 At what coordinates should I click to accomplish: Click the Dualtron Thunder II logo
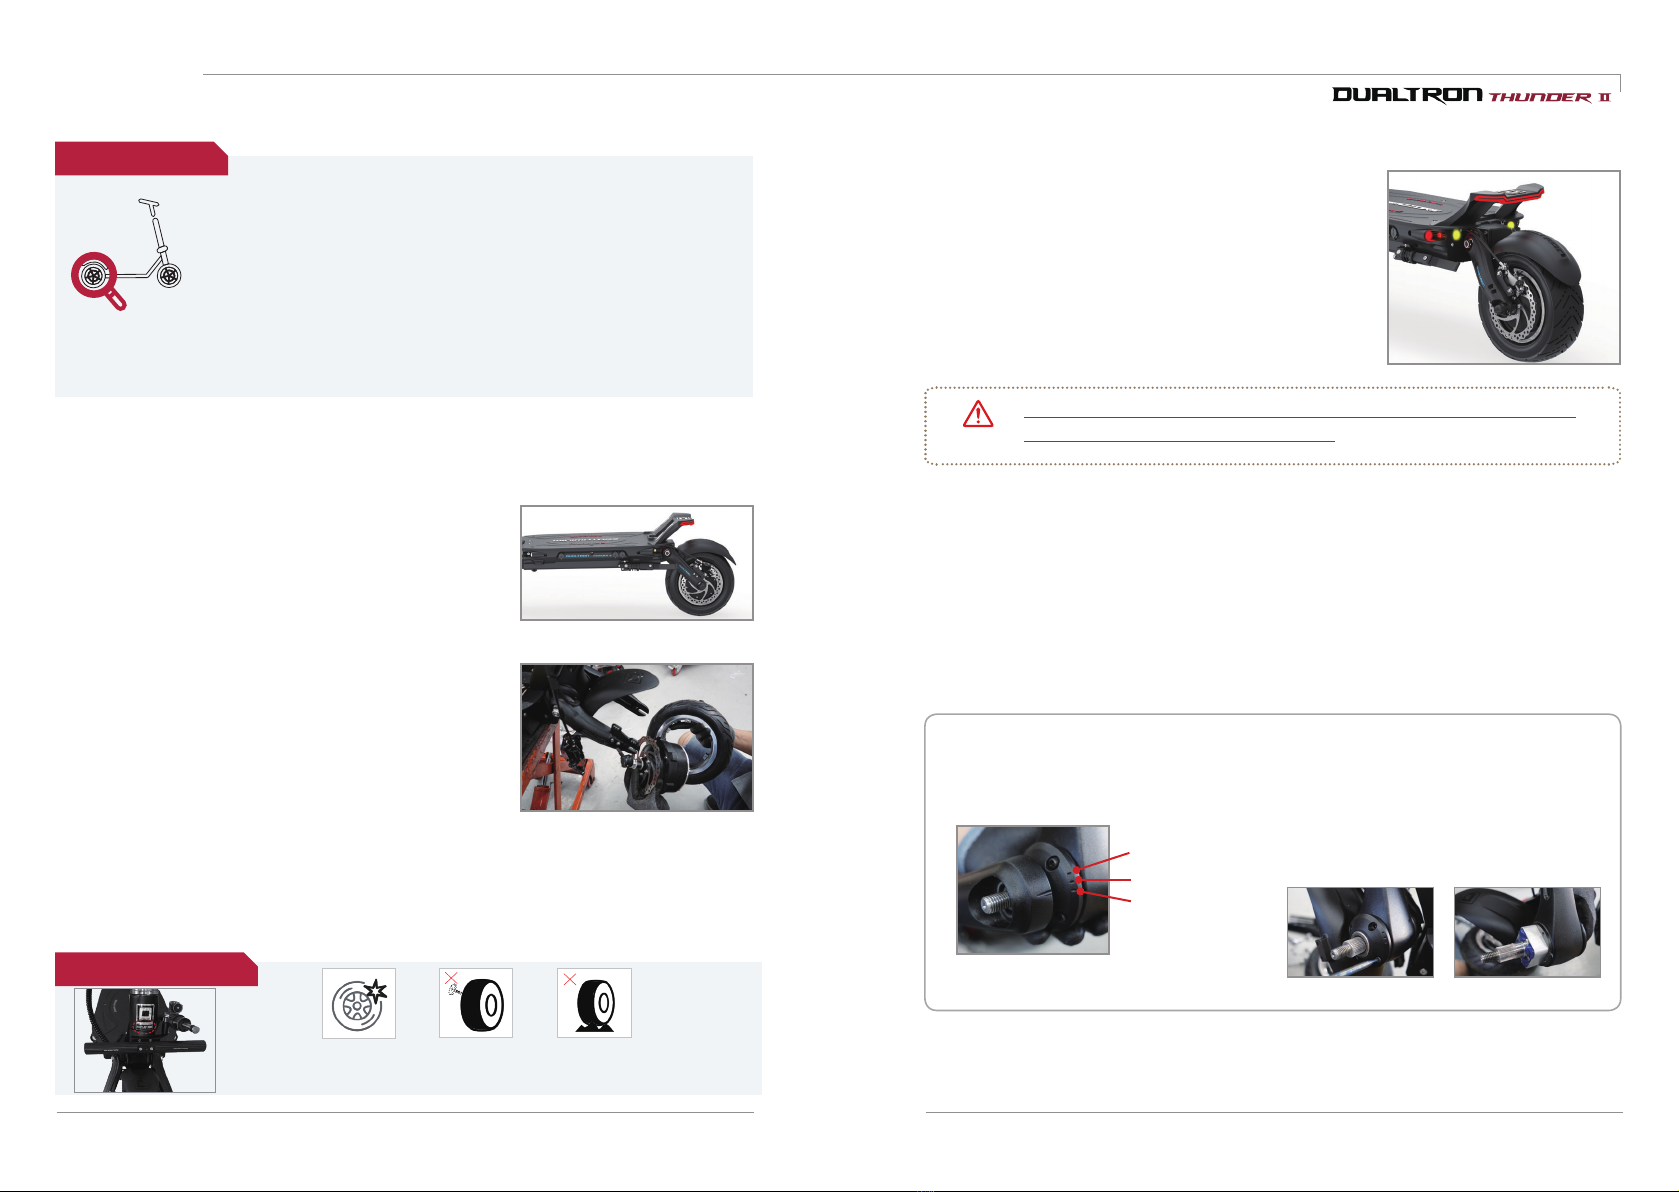[x=1471, y=95]
